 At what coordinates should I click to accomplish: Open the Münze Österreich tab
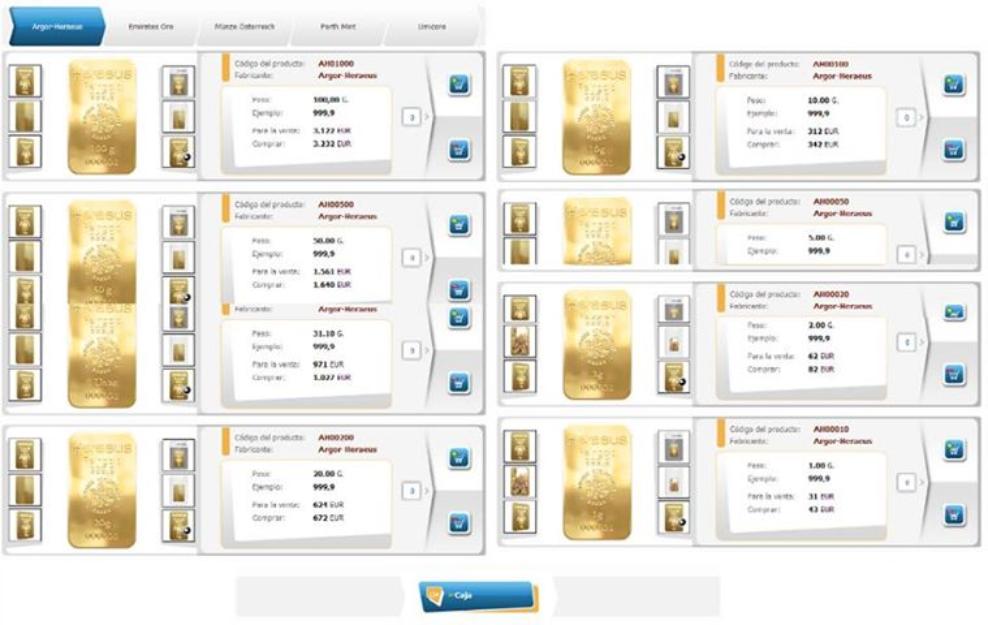point(244,26)
